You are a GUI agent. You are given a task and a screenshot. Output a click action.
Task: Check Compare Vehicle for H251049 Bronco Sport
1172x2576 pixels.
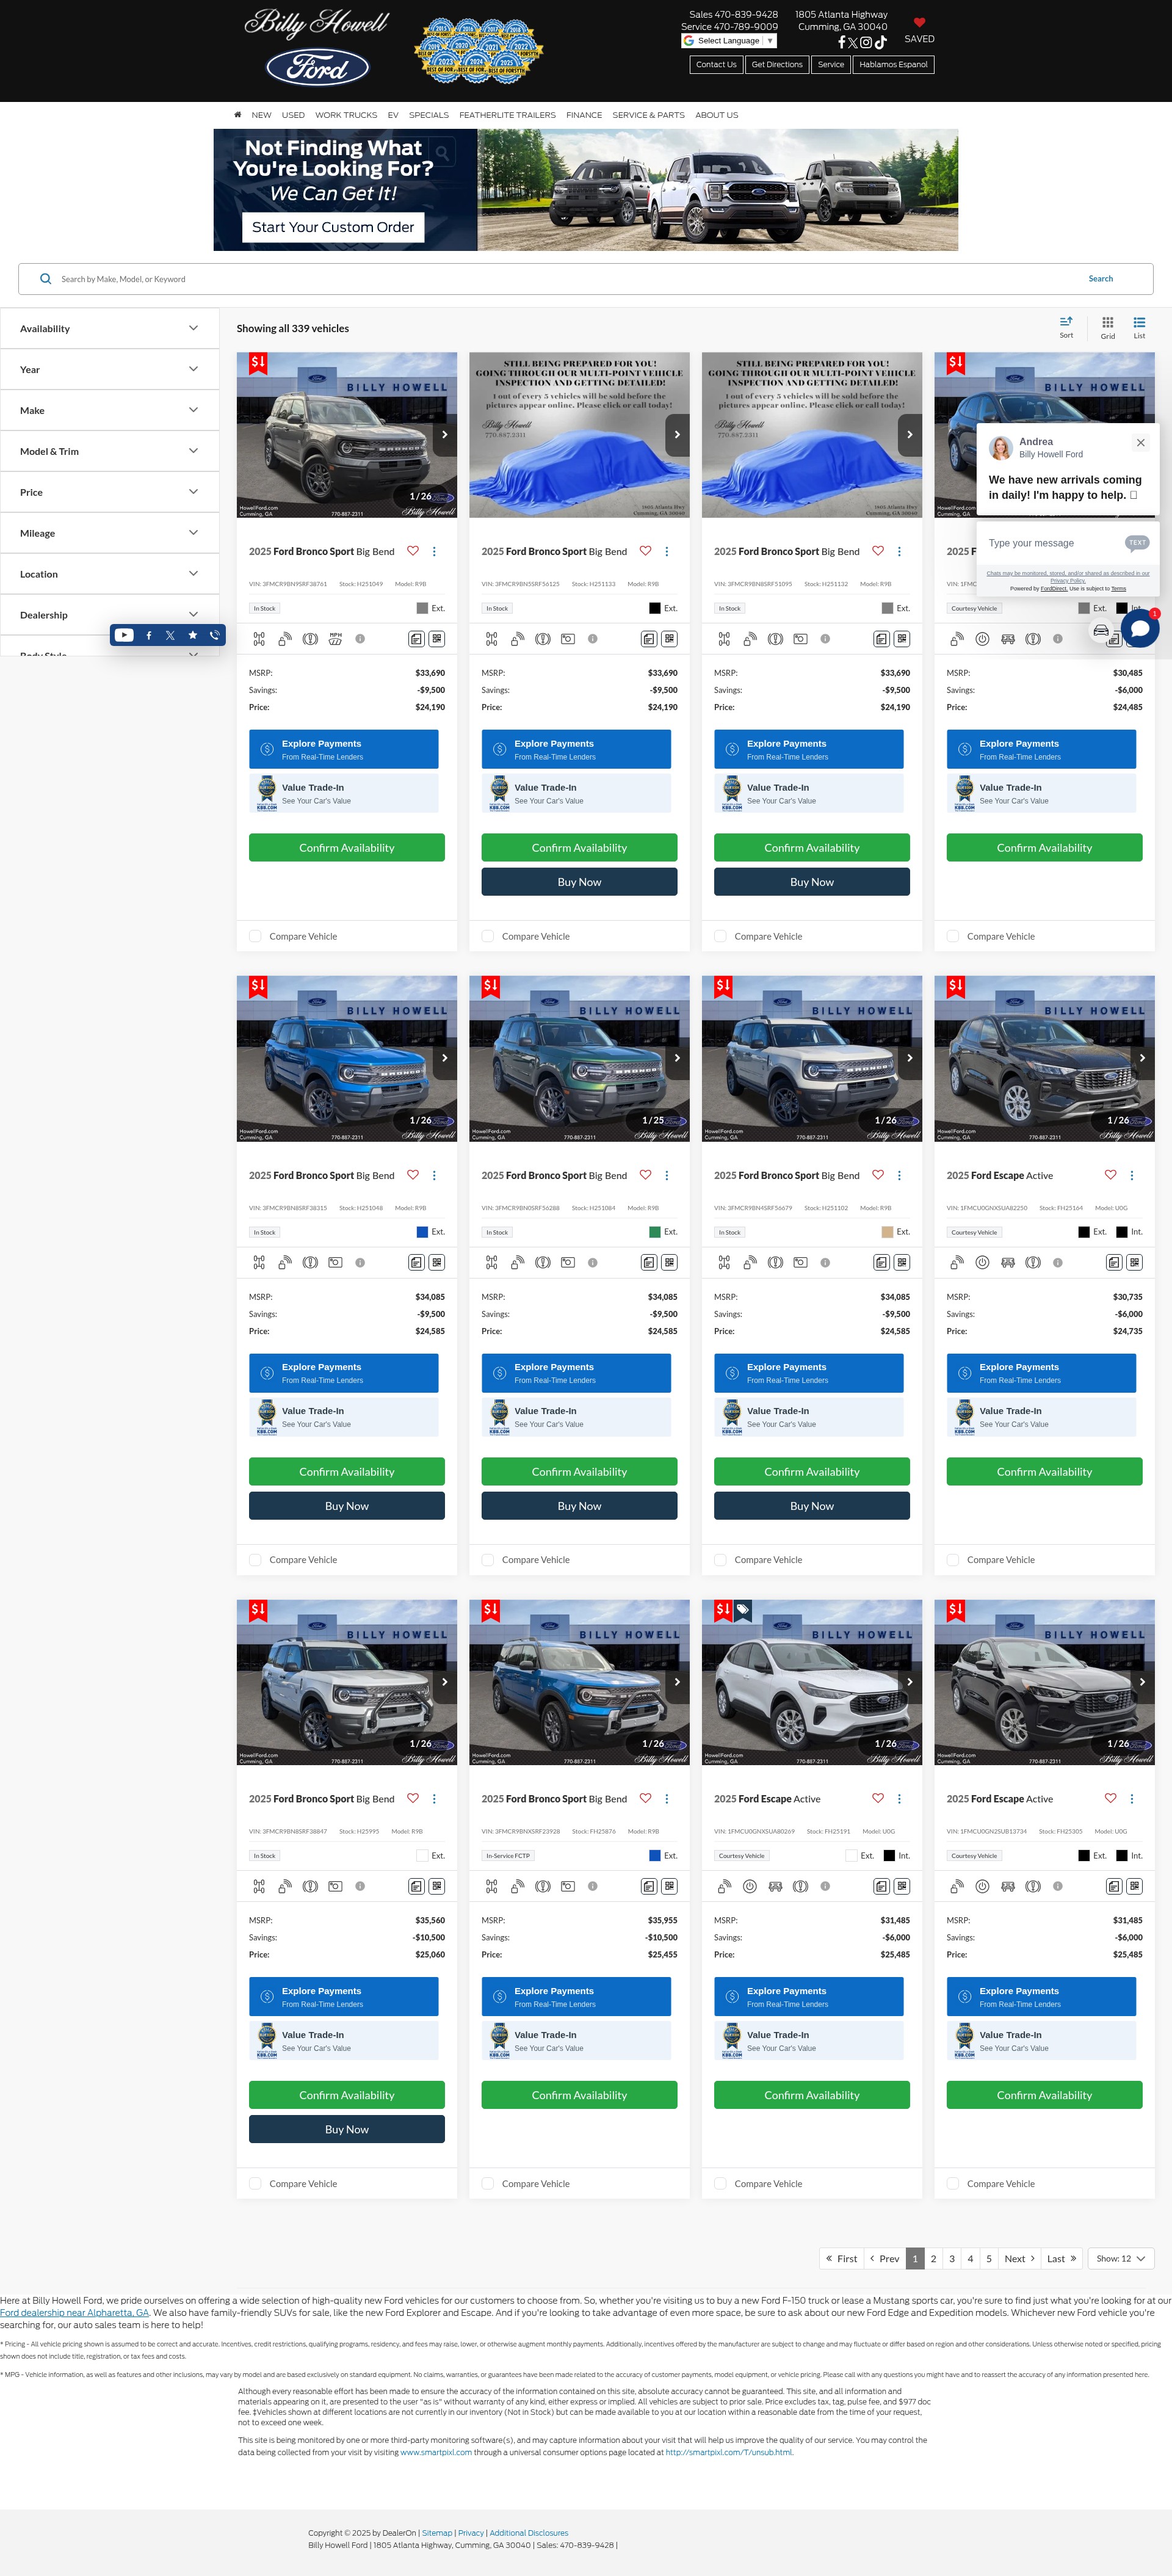255,936
